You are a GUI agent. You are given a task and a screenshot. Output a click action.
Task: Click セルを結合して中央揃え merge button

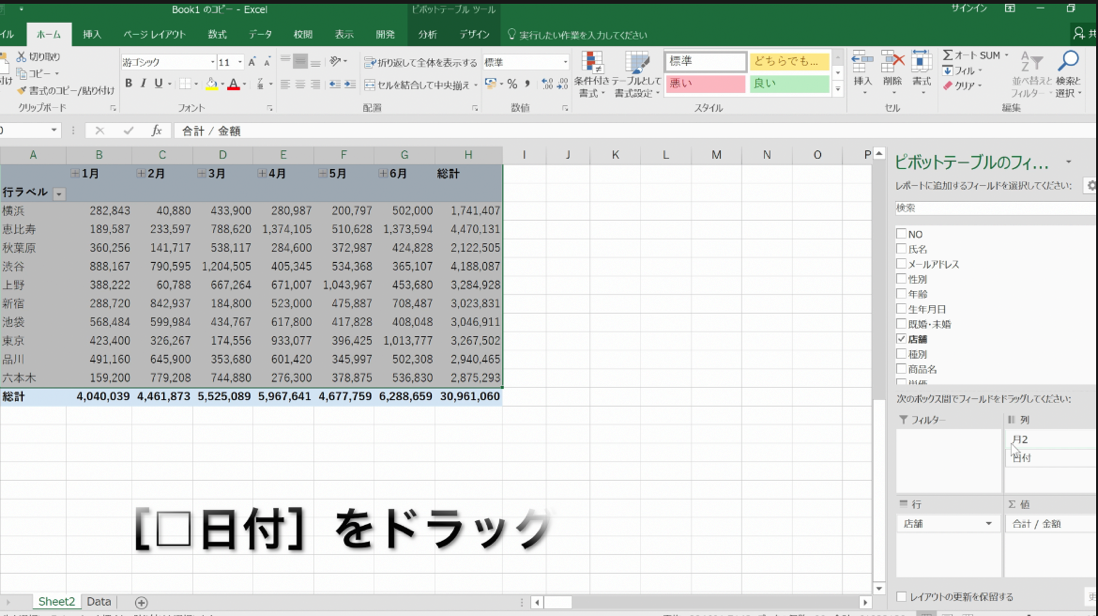[421, 85]
